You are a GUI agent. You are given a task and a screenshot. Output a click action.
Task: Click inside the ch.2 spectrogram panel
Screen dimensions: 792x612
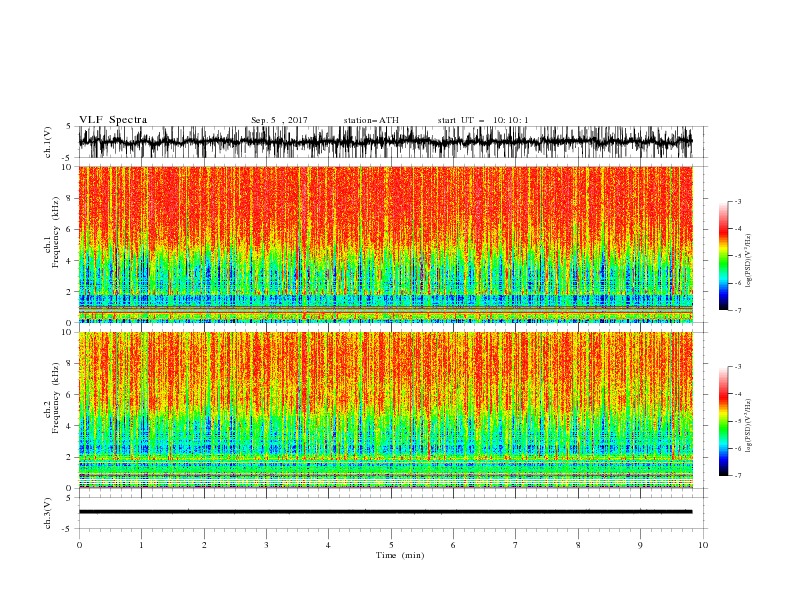tap(385, 410)
